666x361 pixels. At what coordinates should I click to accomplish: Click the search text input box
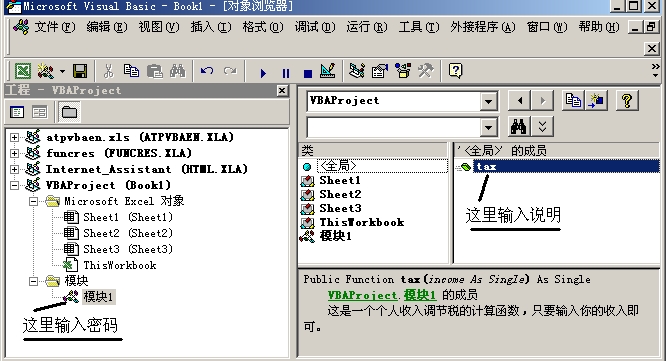click(x=393, y=127)
